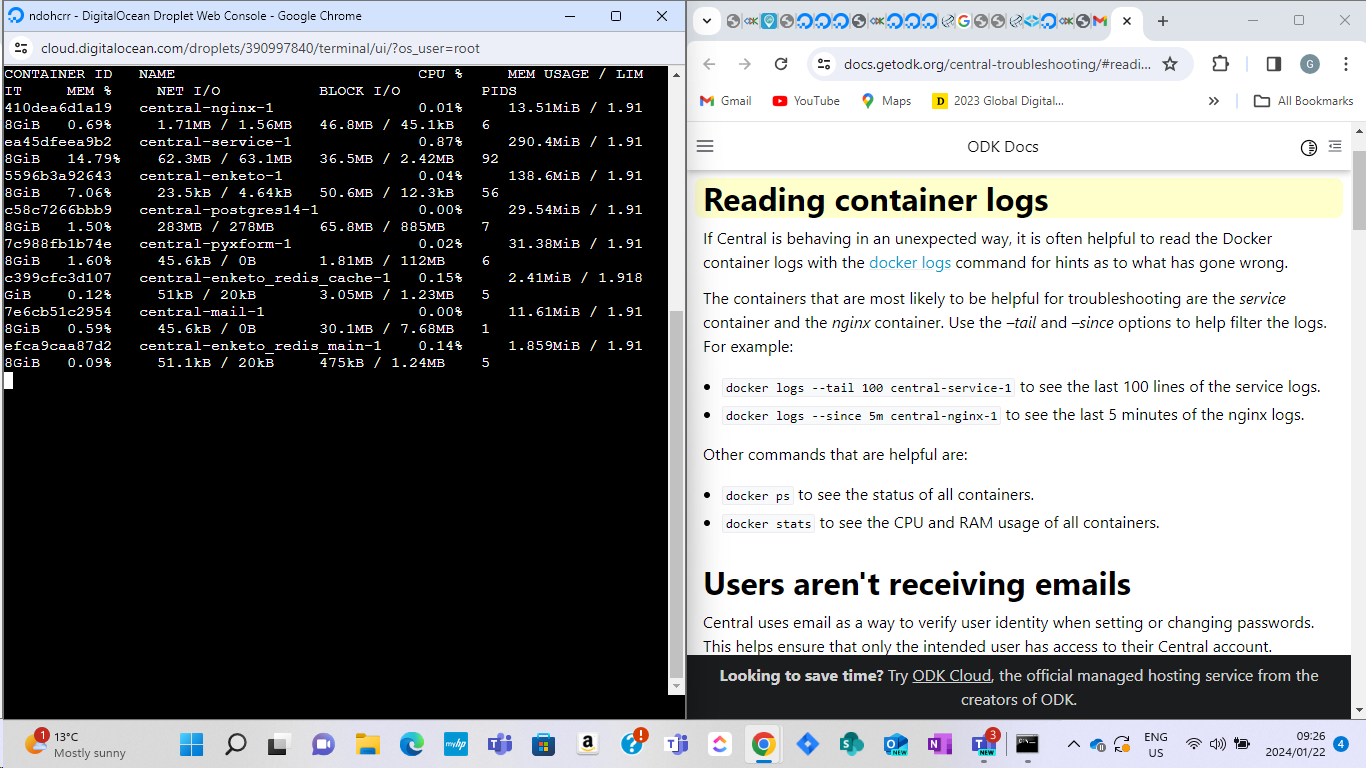Show hidden system tray icons chevron
This screenshot has width=1366, height=768.
click(1074, 744)
